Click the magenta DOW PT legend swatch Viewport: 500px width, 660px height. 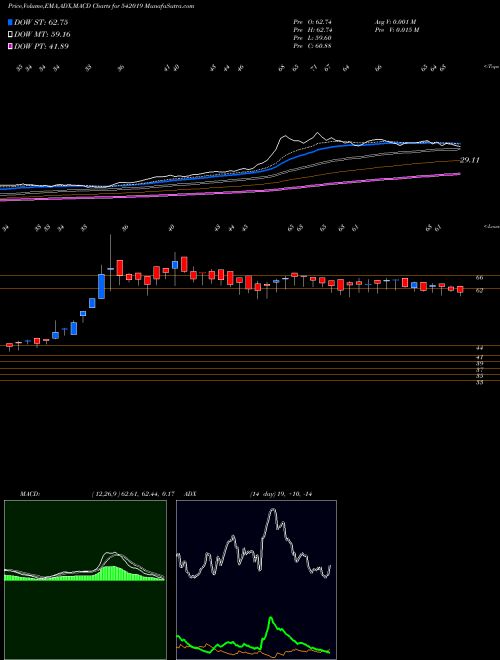pyautogui.click(x=11, y=46)
